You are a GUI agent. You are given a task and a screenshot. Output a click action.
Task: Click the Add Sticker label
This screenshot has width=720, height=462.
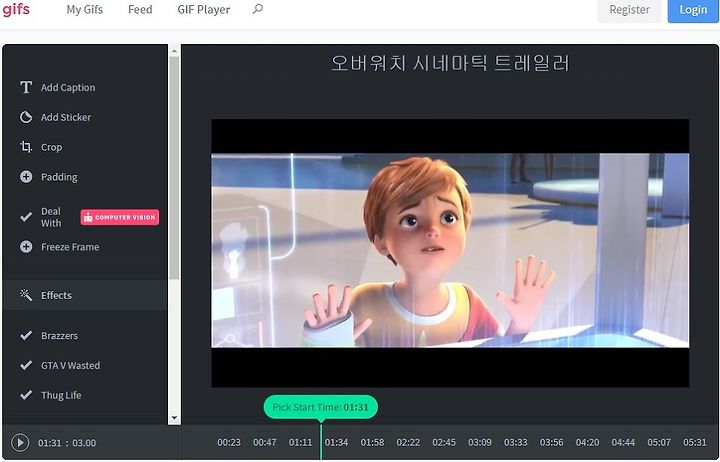[x=66, y=118]
